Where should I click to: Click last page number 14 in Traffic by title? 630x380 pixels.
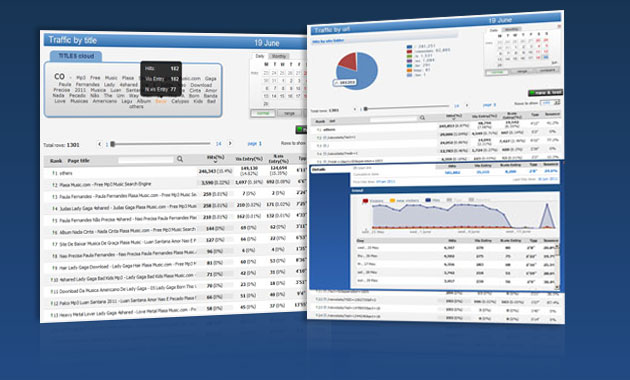pos(219,143)
